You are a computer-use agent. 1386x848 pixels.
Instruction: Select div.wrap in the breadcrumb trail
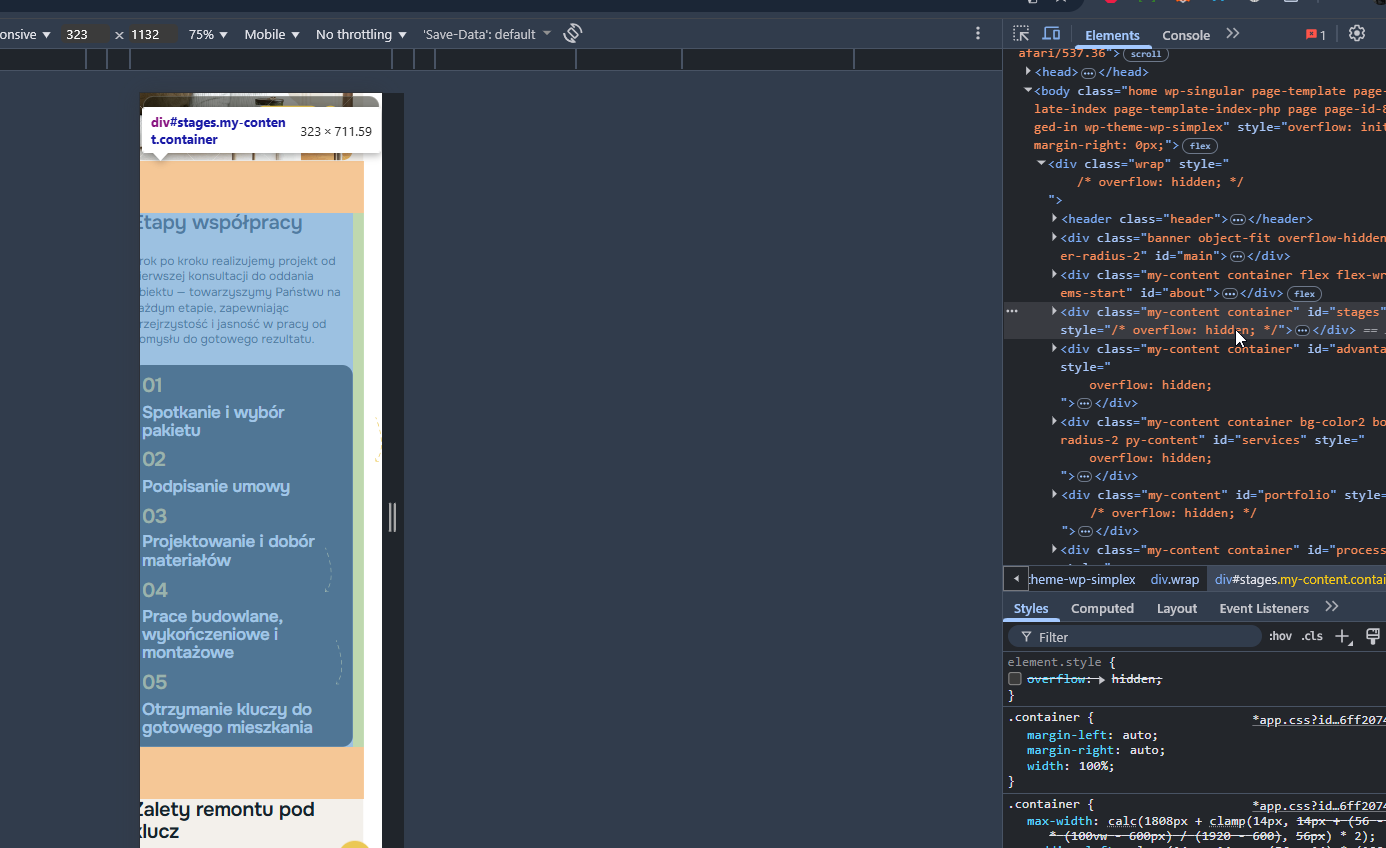[1174, 579]
